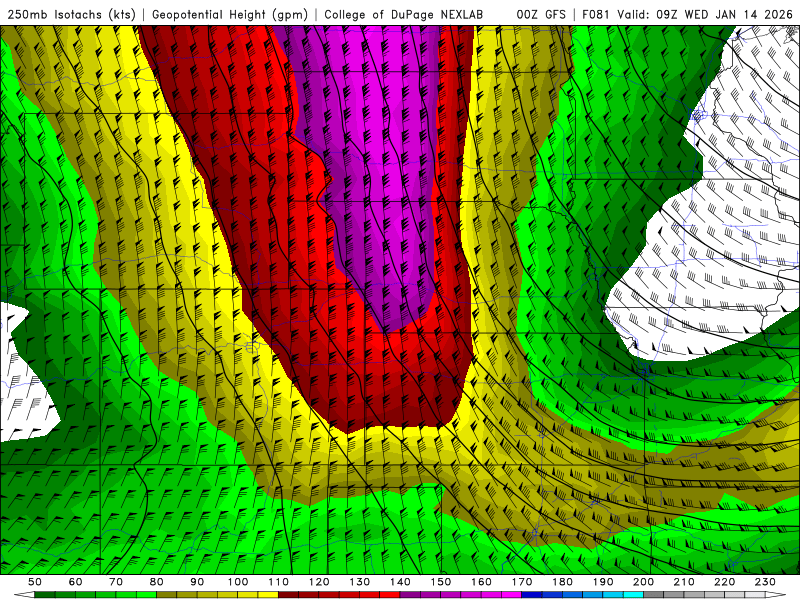Select the dark blue swatch starting at 170
Image resolution: width=800 pixels, height=600 pixels.
coord(532,595)
